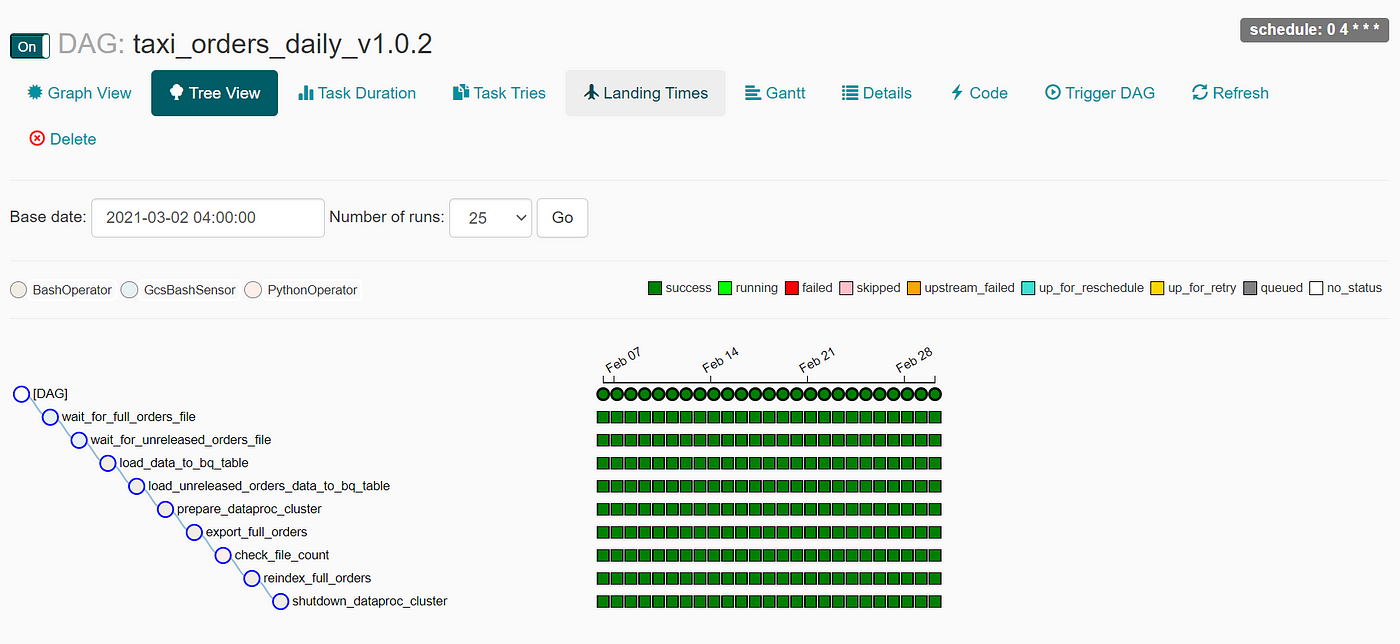Collapse the [DAG] root tree node
Image resolution: width=1400 pixels, height=644 pixels.
point(21,394)
